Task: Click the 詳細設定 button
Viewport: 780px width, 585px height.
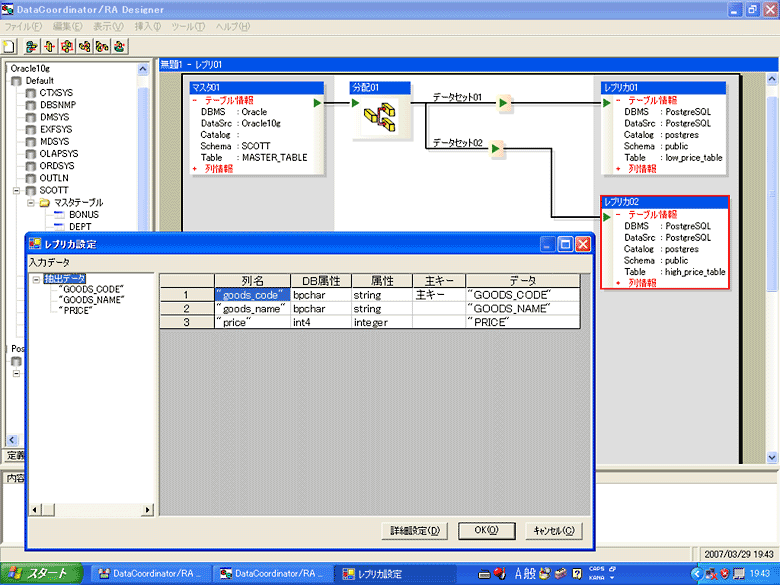Action: coord(414,531)
